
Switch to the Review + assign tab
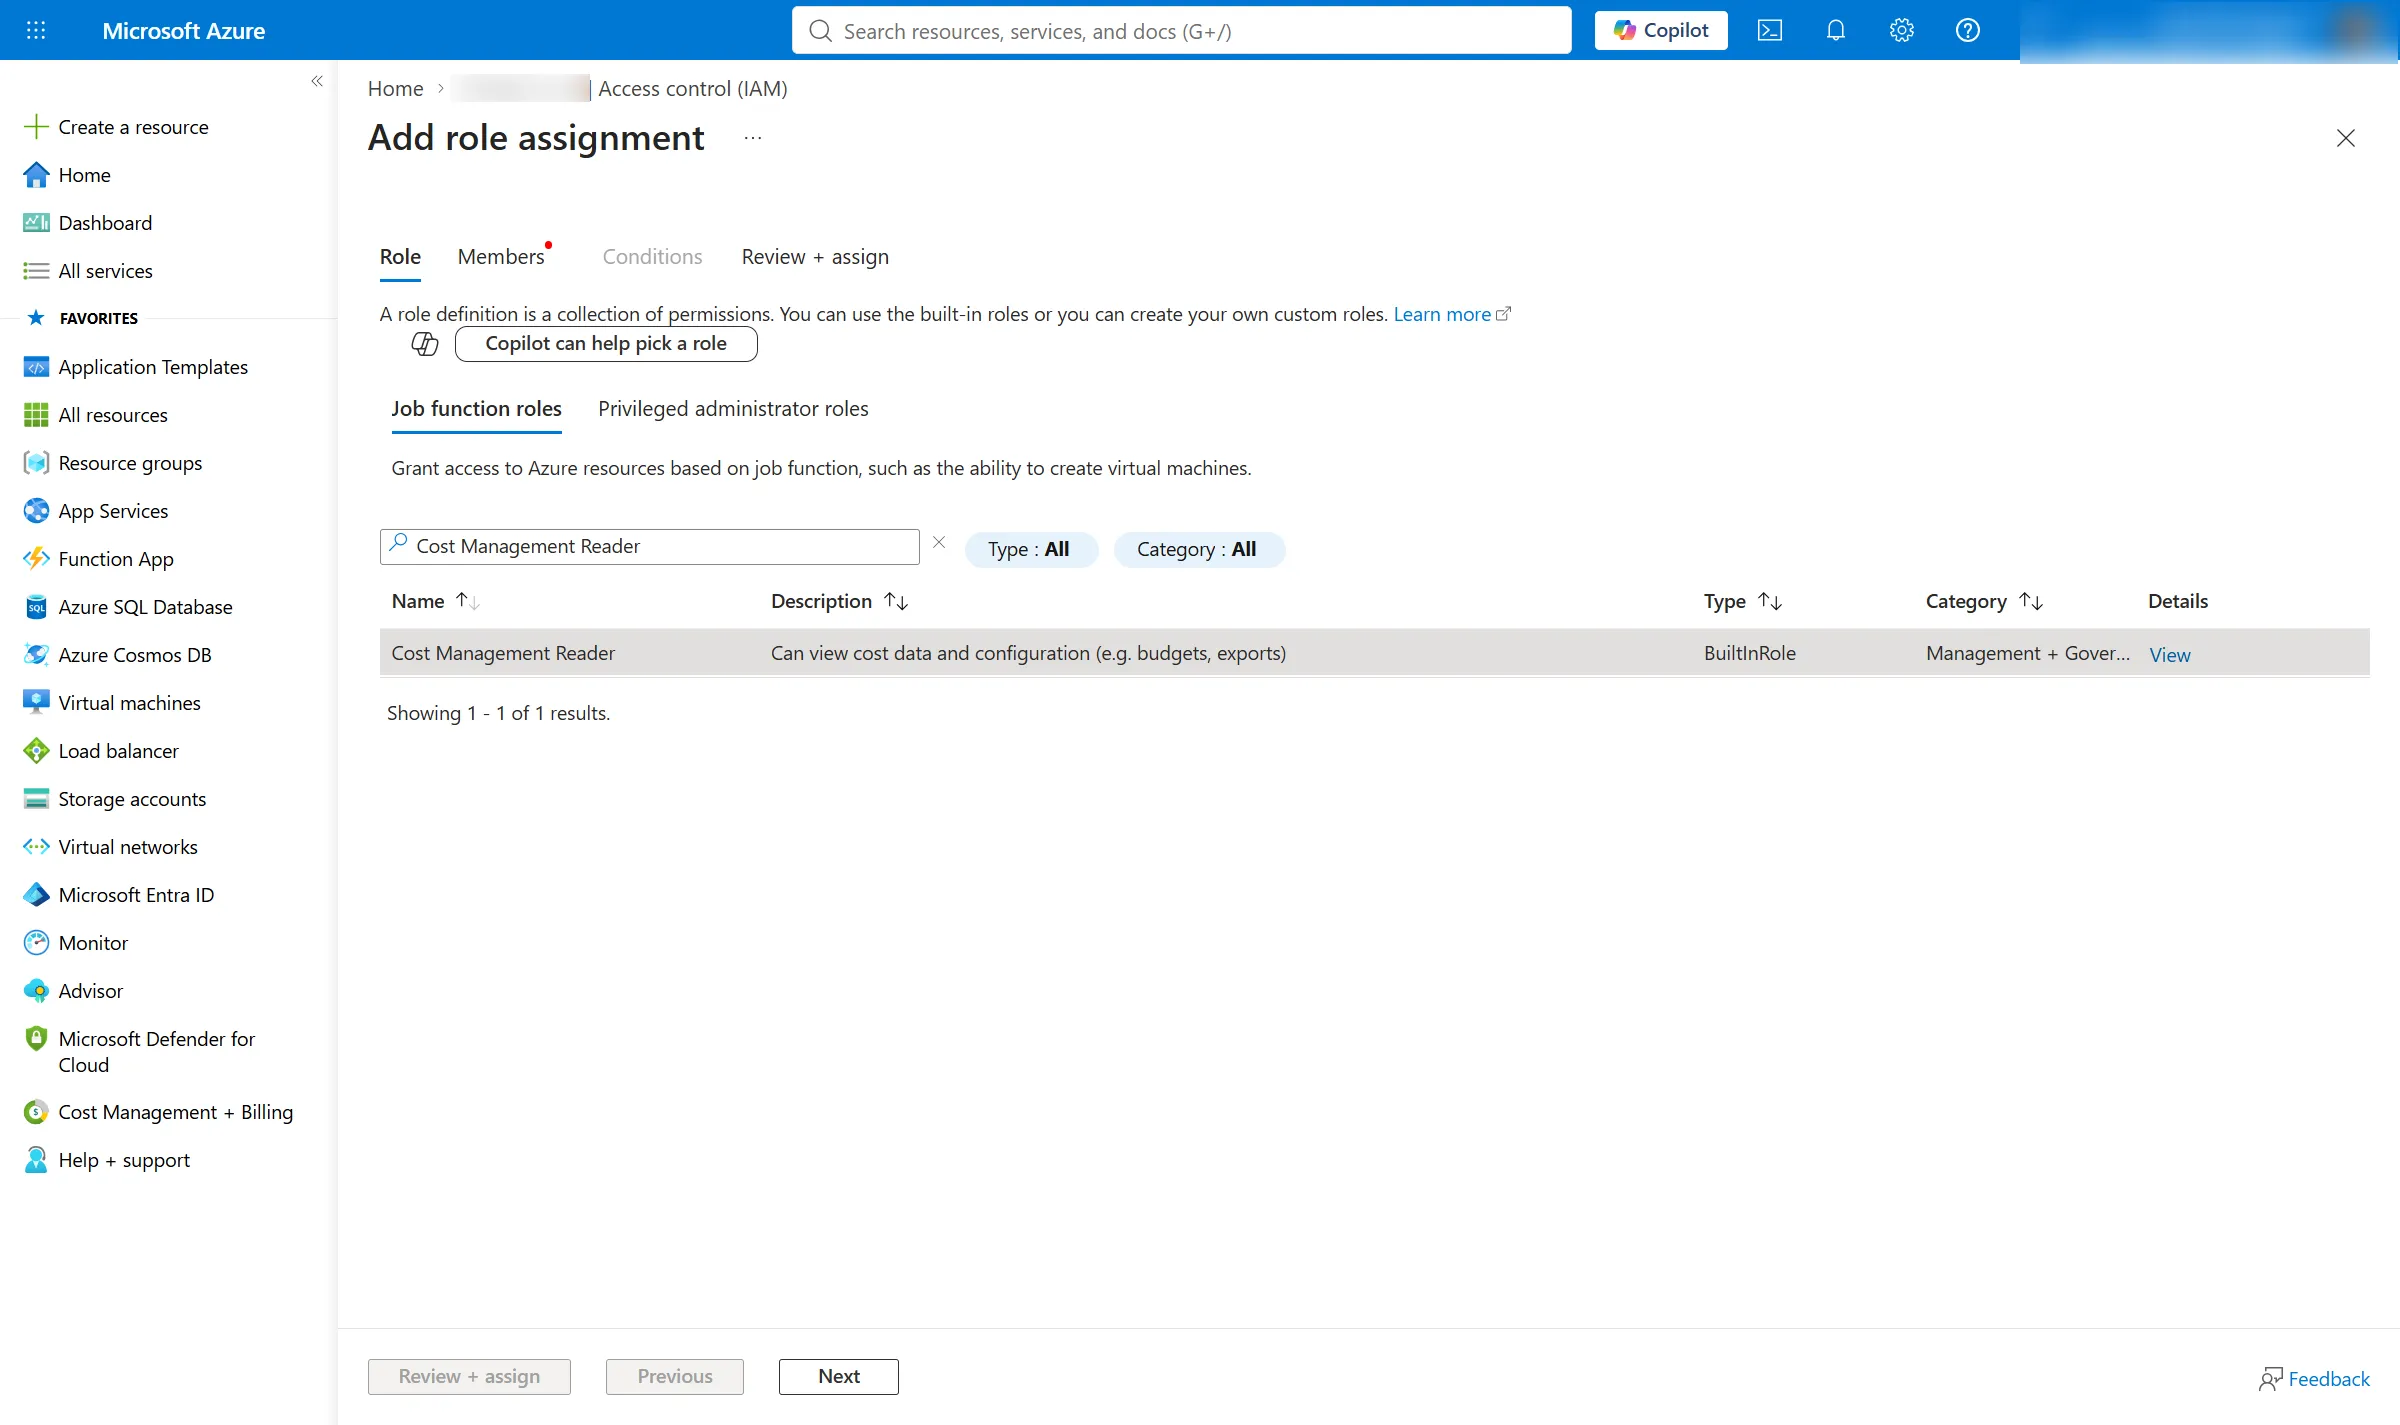point(815,257)
